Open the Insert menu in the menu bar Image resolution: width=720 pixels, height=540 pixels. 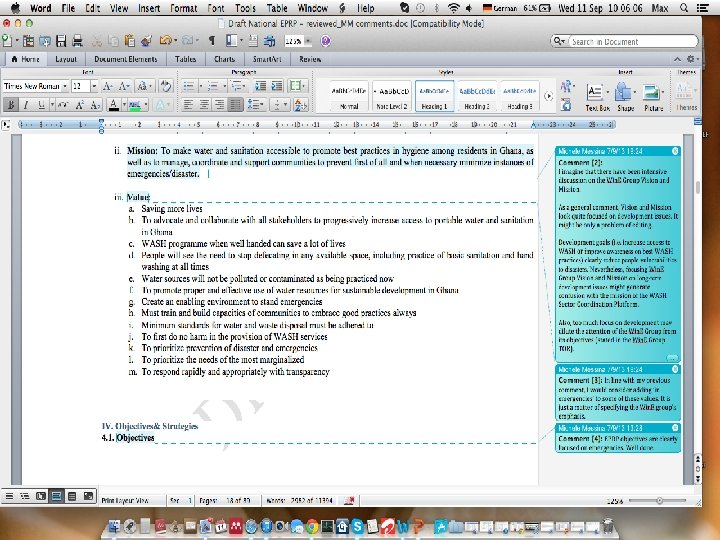(149, 8)
